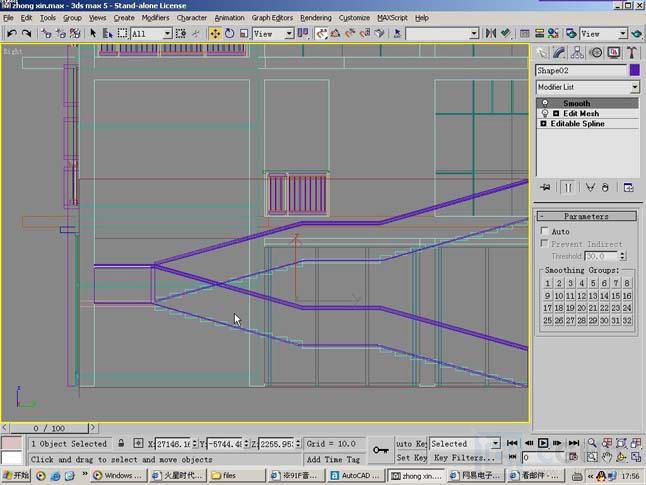
Task: Open the Modifiers menu
Action: click(155, 18)
